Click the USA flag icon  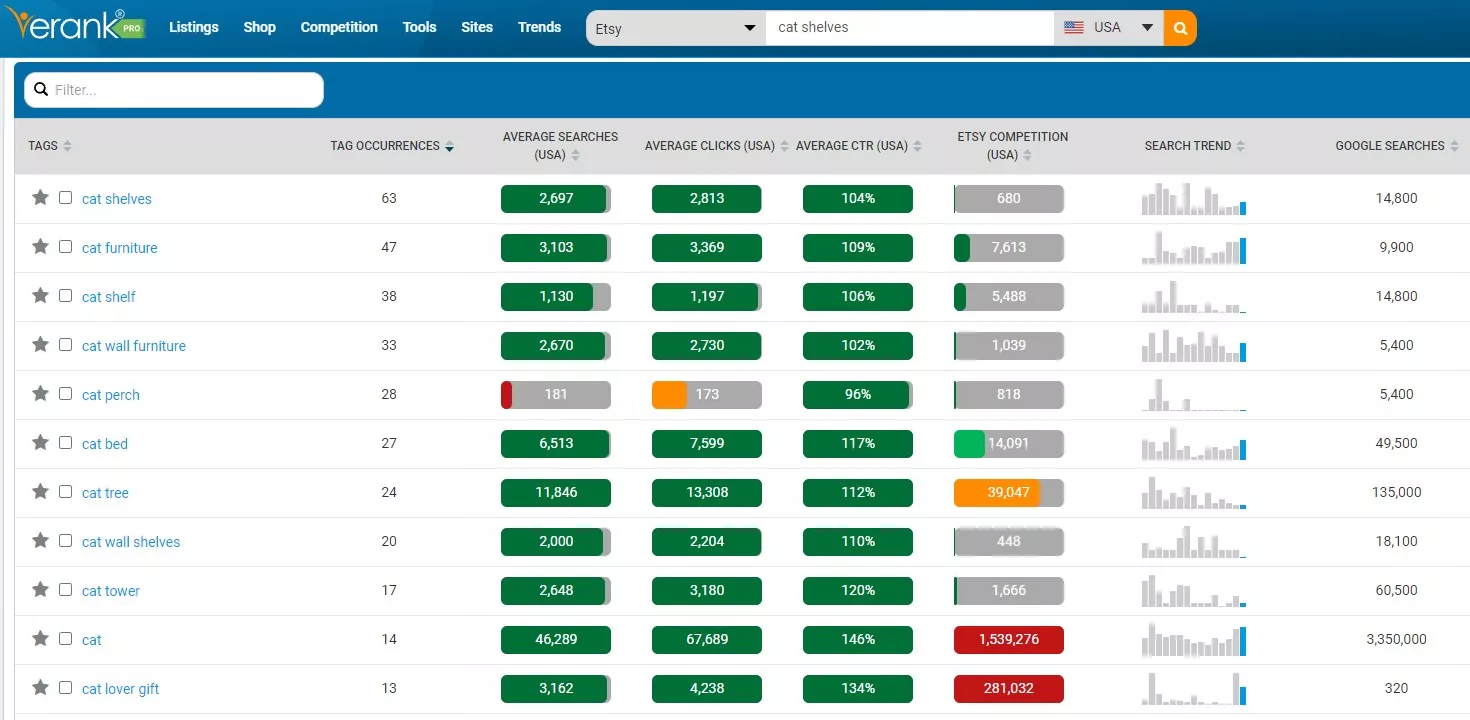point(1074,28)
